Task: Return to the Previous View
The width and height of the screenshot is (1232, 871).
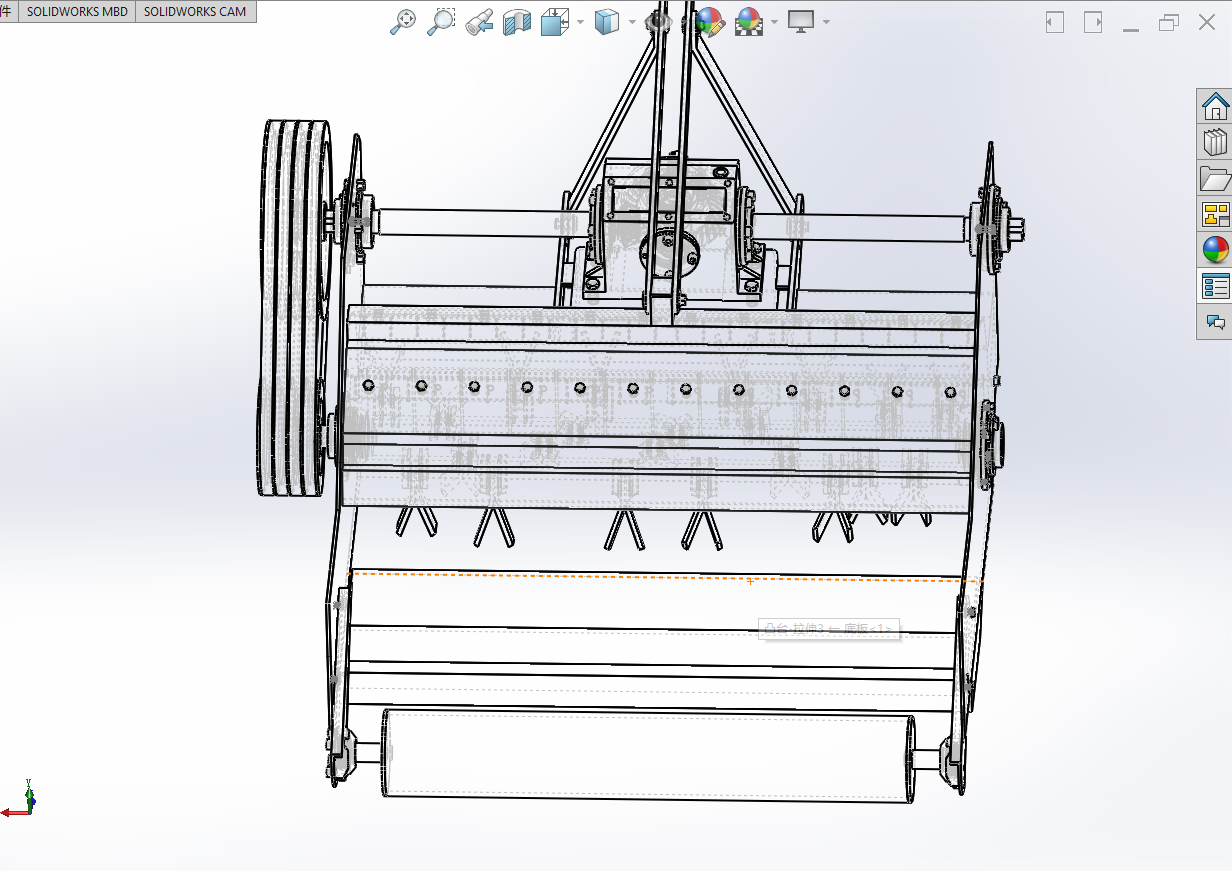Action: [479, 22]
